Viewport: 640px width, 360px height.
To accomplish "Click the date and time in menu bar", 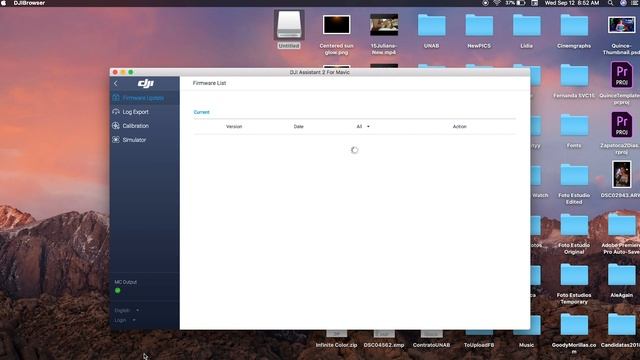I will tap(571, 3).
